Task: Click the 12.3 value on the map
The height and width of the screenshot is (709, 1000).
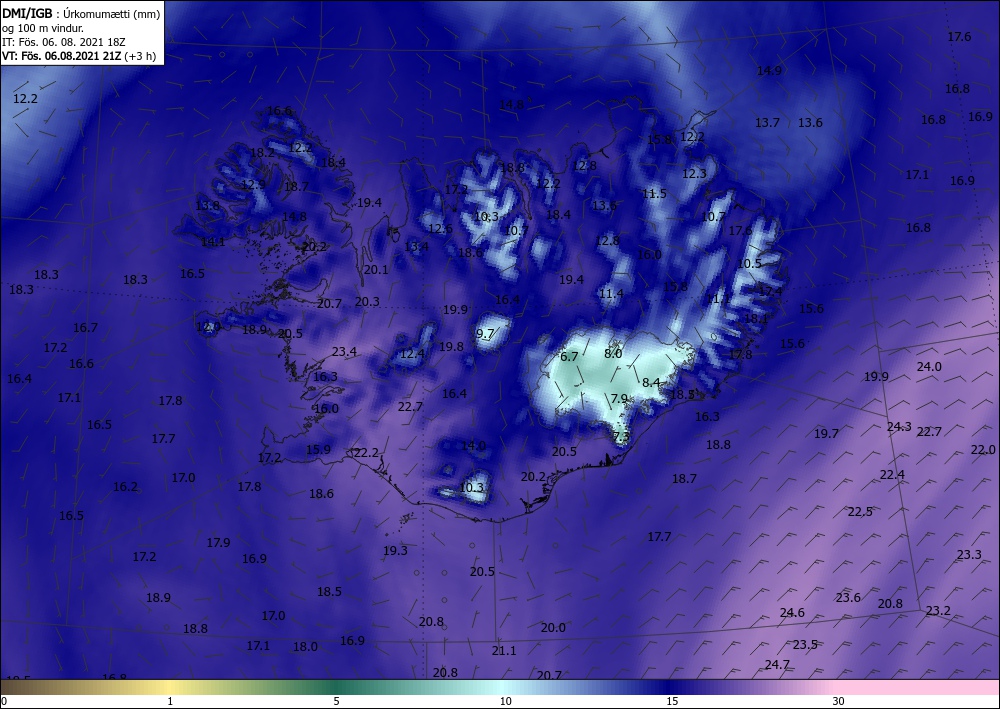Action: [695, 173]
